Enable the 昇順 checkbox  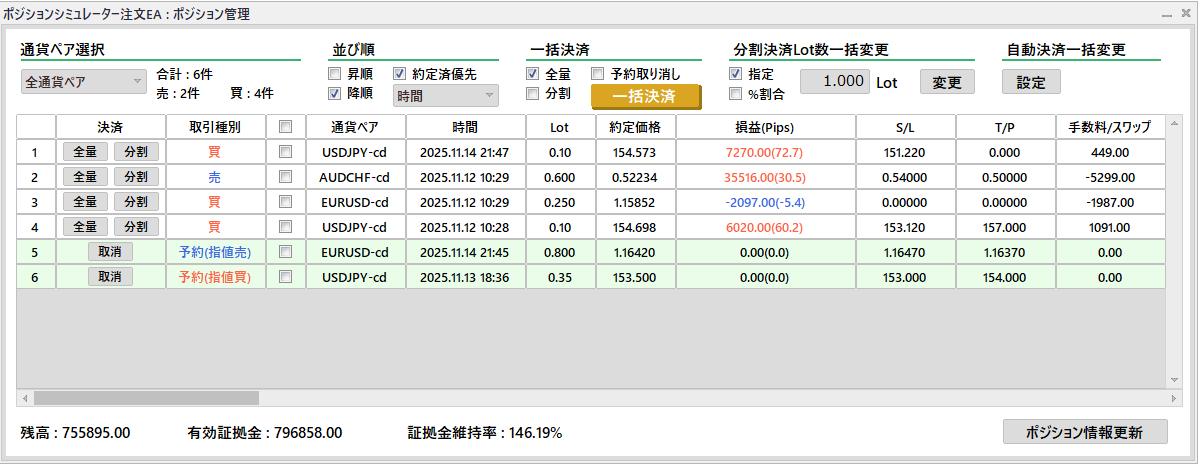335,74
